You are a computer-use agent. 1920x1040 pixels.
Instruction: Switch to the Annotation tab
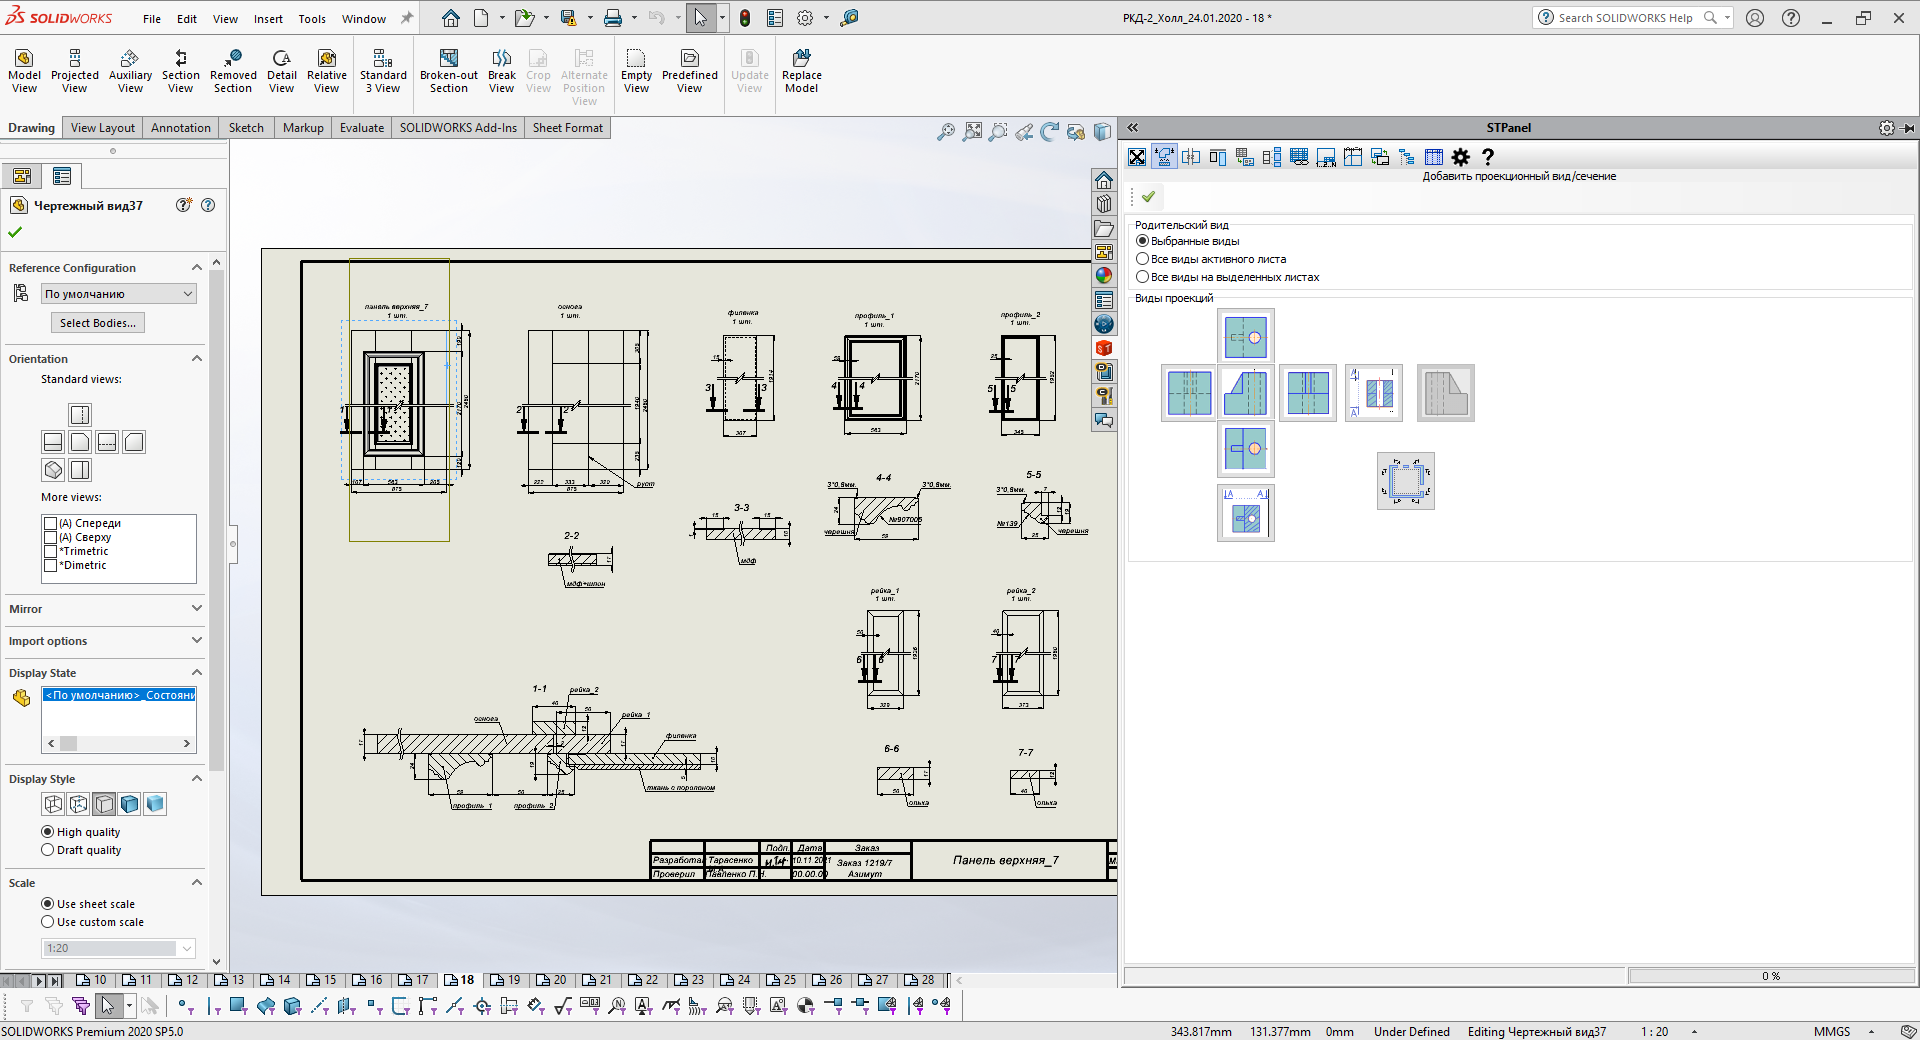point(181,128)
